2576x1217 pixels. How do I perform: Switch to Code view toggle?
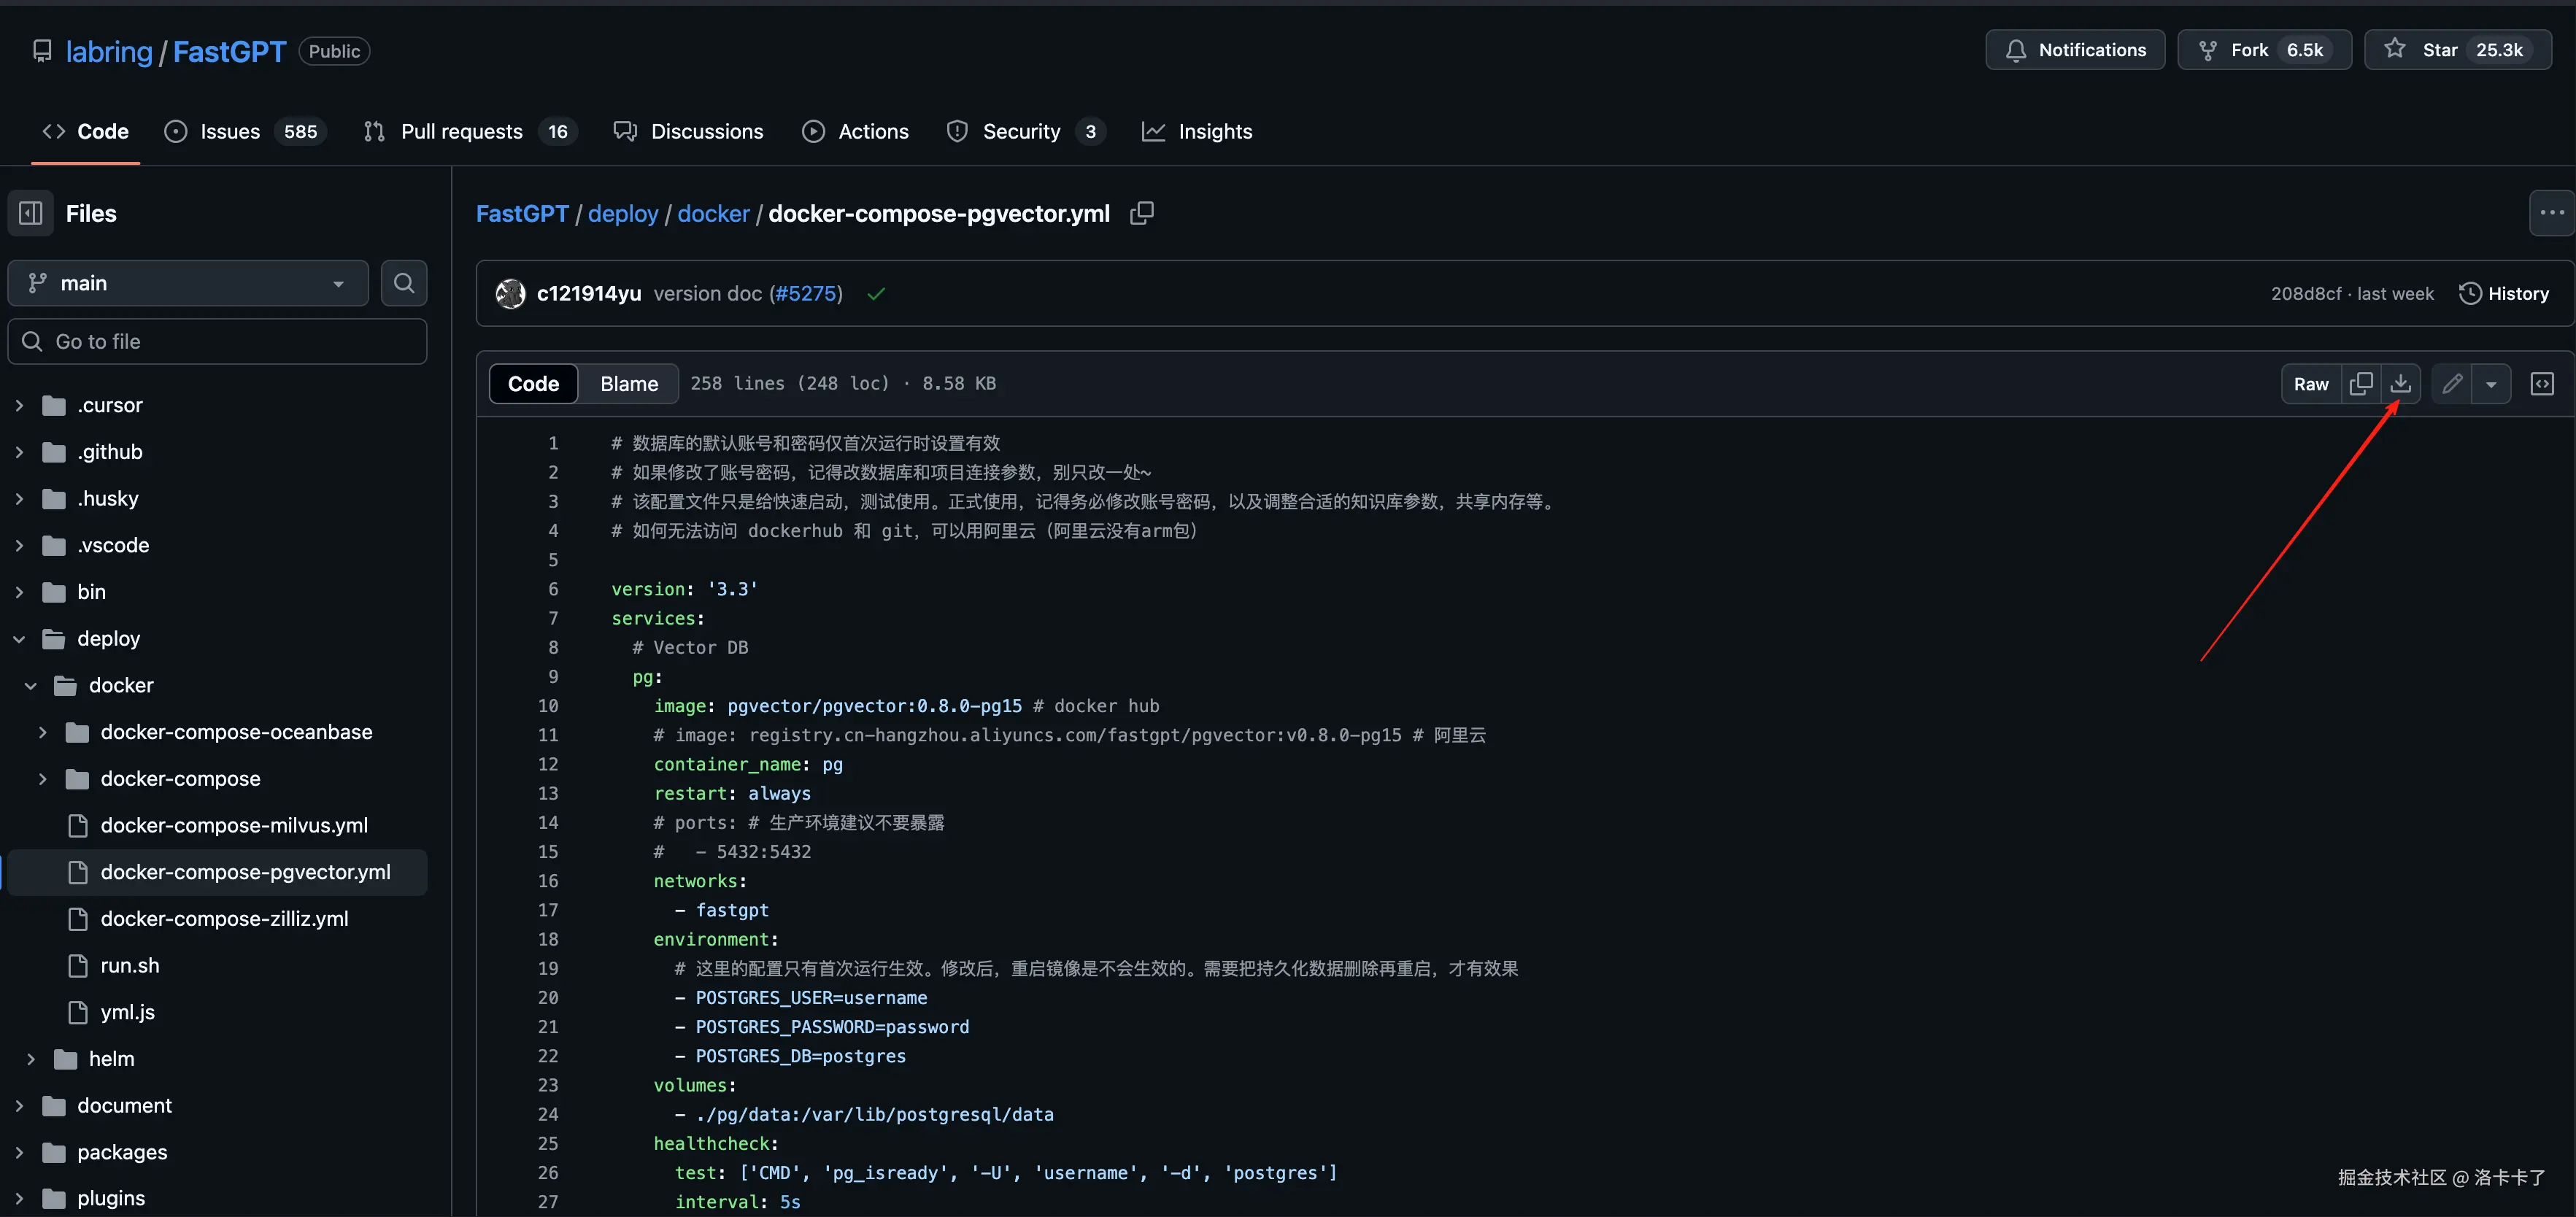point(533,384)
